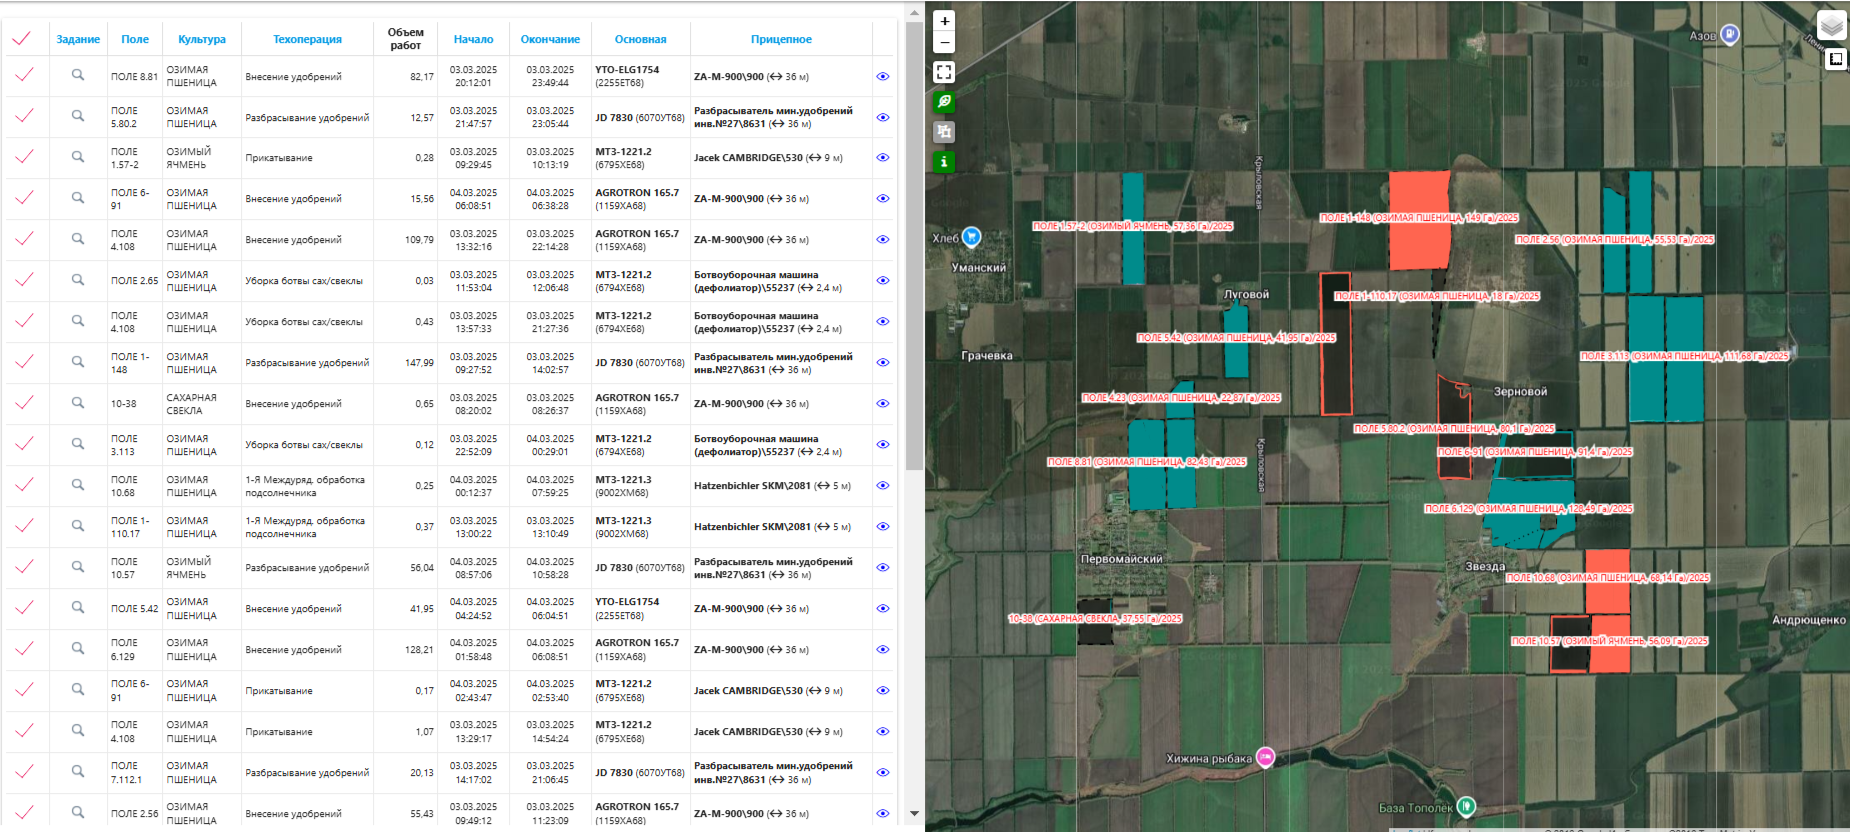This screenshot has height=832, width=1850.
Task: Sort by the Начало column header
Action: pos(473,39)
